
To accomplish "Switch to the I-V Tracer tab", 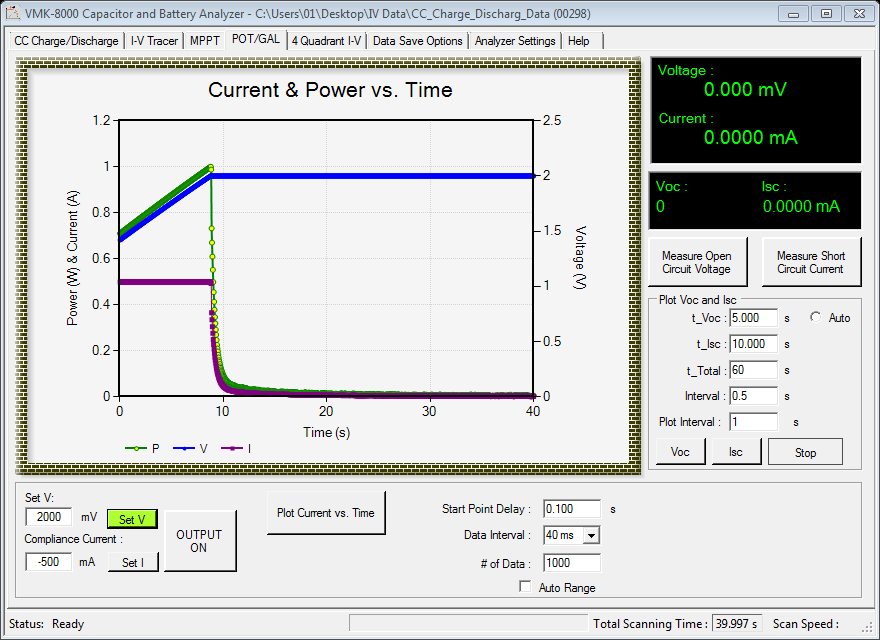I will click(154, 41).
